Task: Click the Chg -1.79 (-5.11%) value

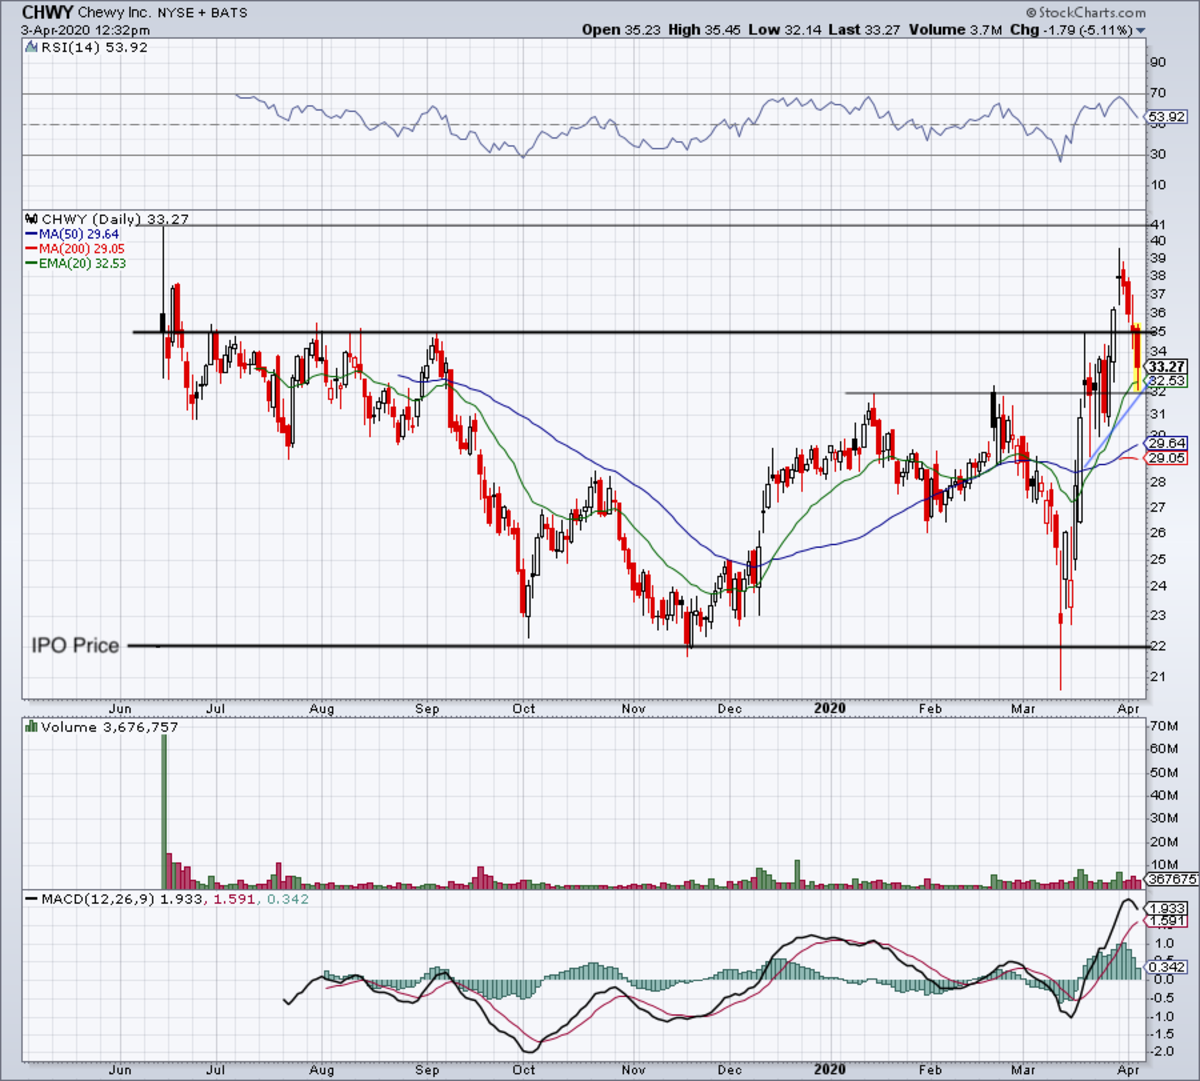Action: (1070, 30)
